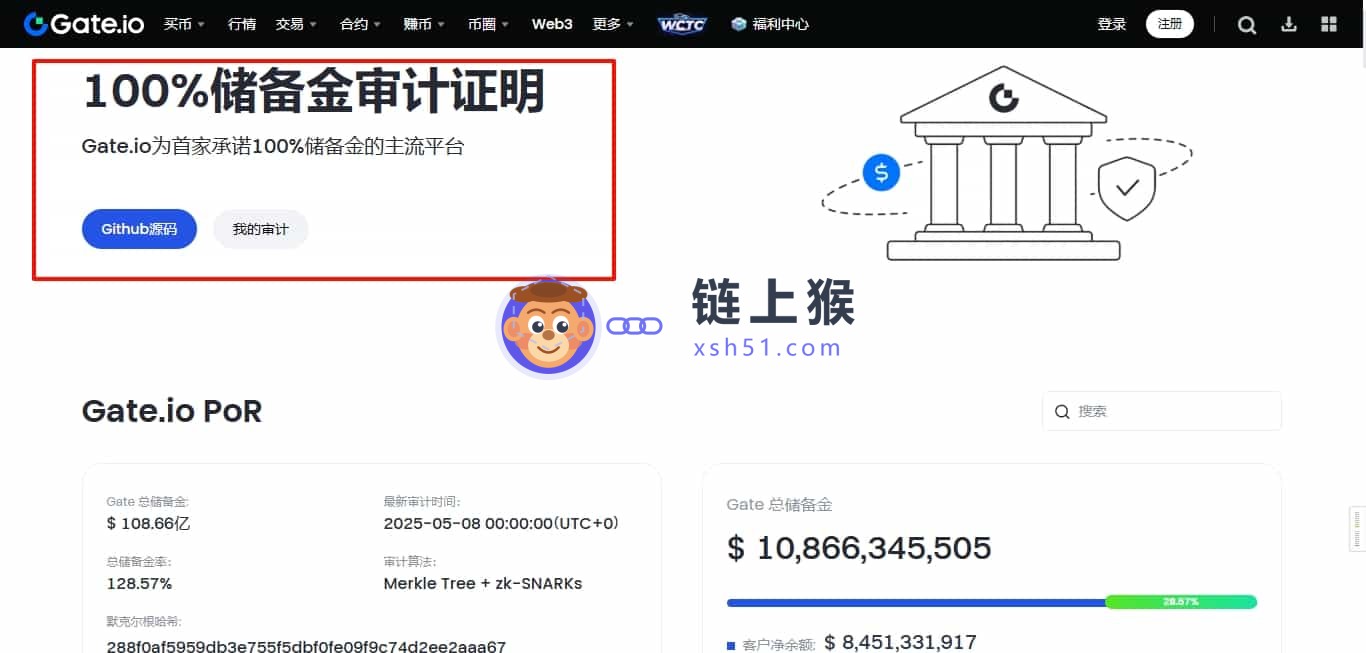Expand the 合约 dropdown menu
The height and width of the screenshot is (653, 1366).
click(361, 24)
